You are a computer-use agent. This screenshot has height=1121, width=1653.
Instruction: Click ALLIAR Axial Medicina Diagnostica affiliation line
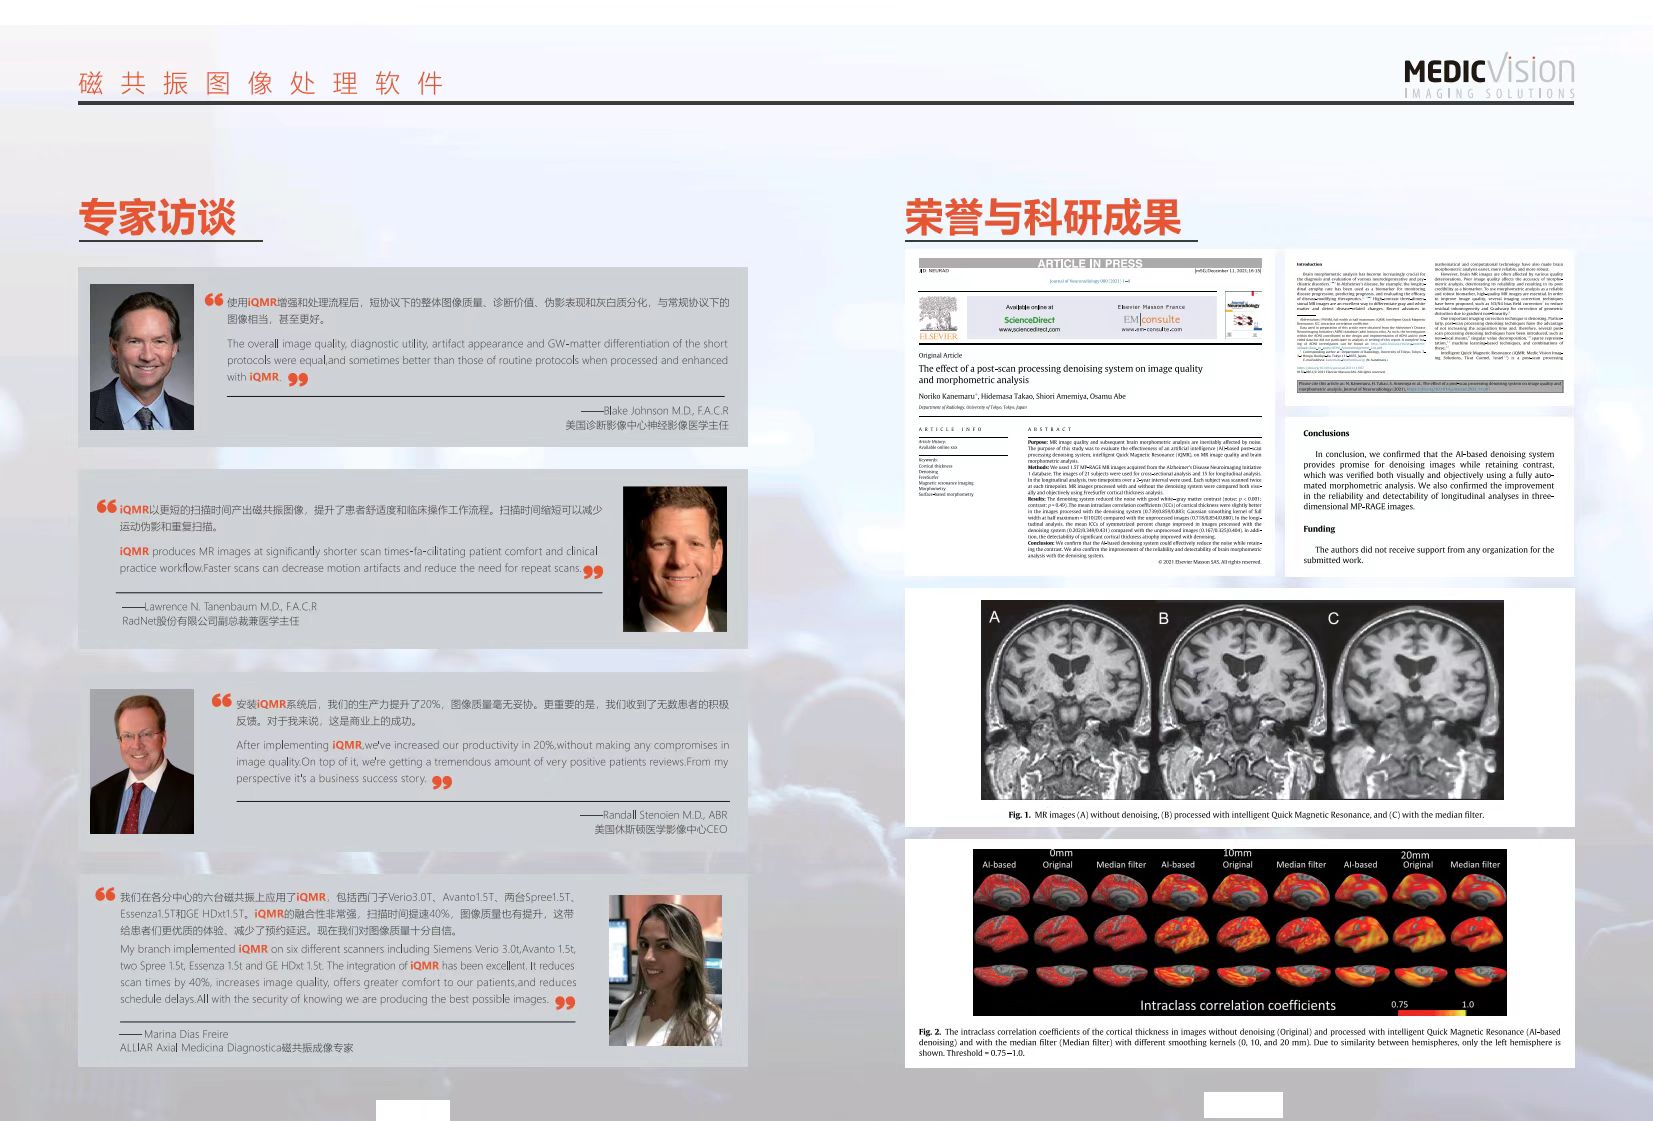[x=236, y=1048]
